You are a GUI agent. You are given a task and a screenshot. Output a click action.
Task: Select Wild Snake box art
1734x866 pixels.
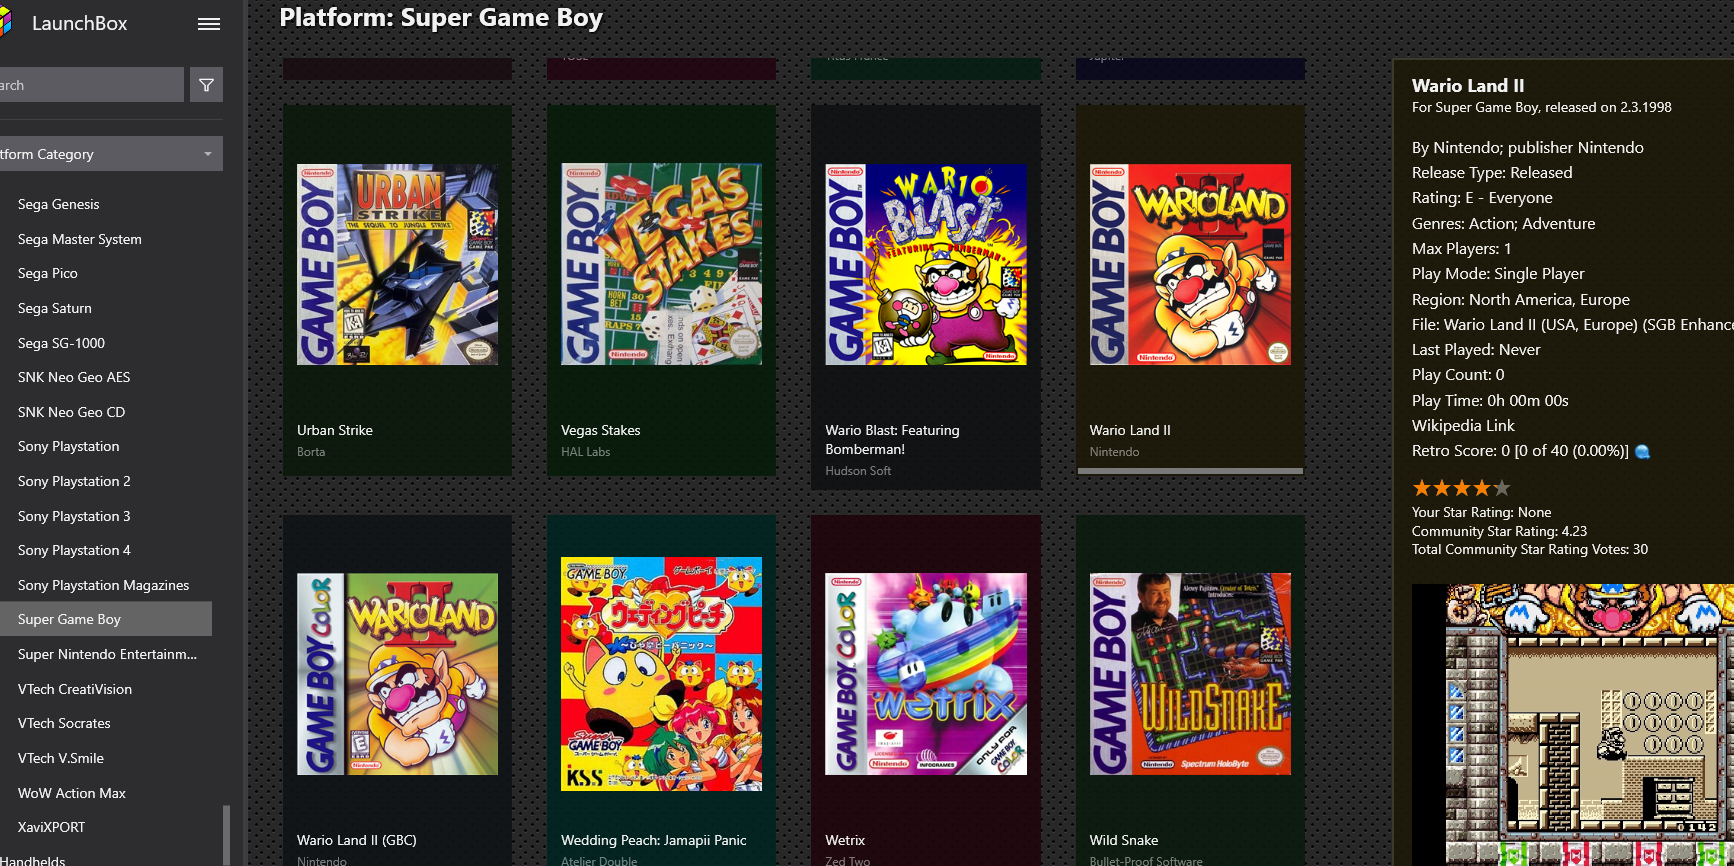1190,674
